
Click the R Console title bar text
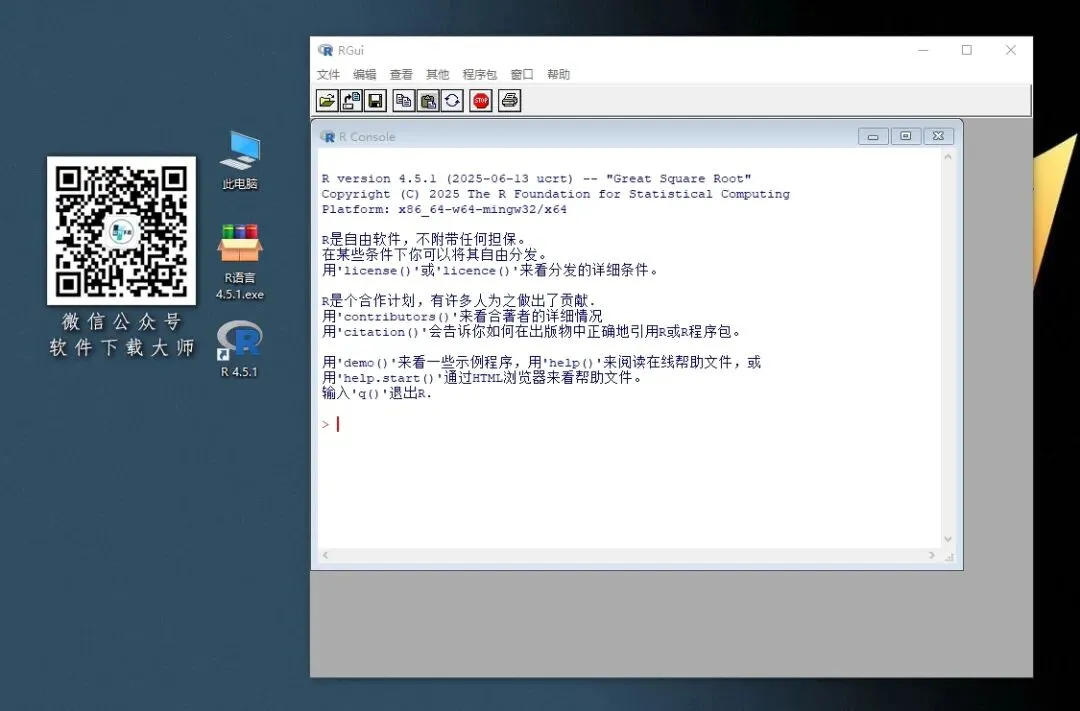tap(367, 136)
